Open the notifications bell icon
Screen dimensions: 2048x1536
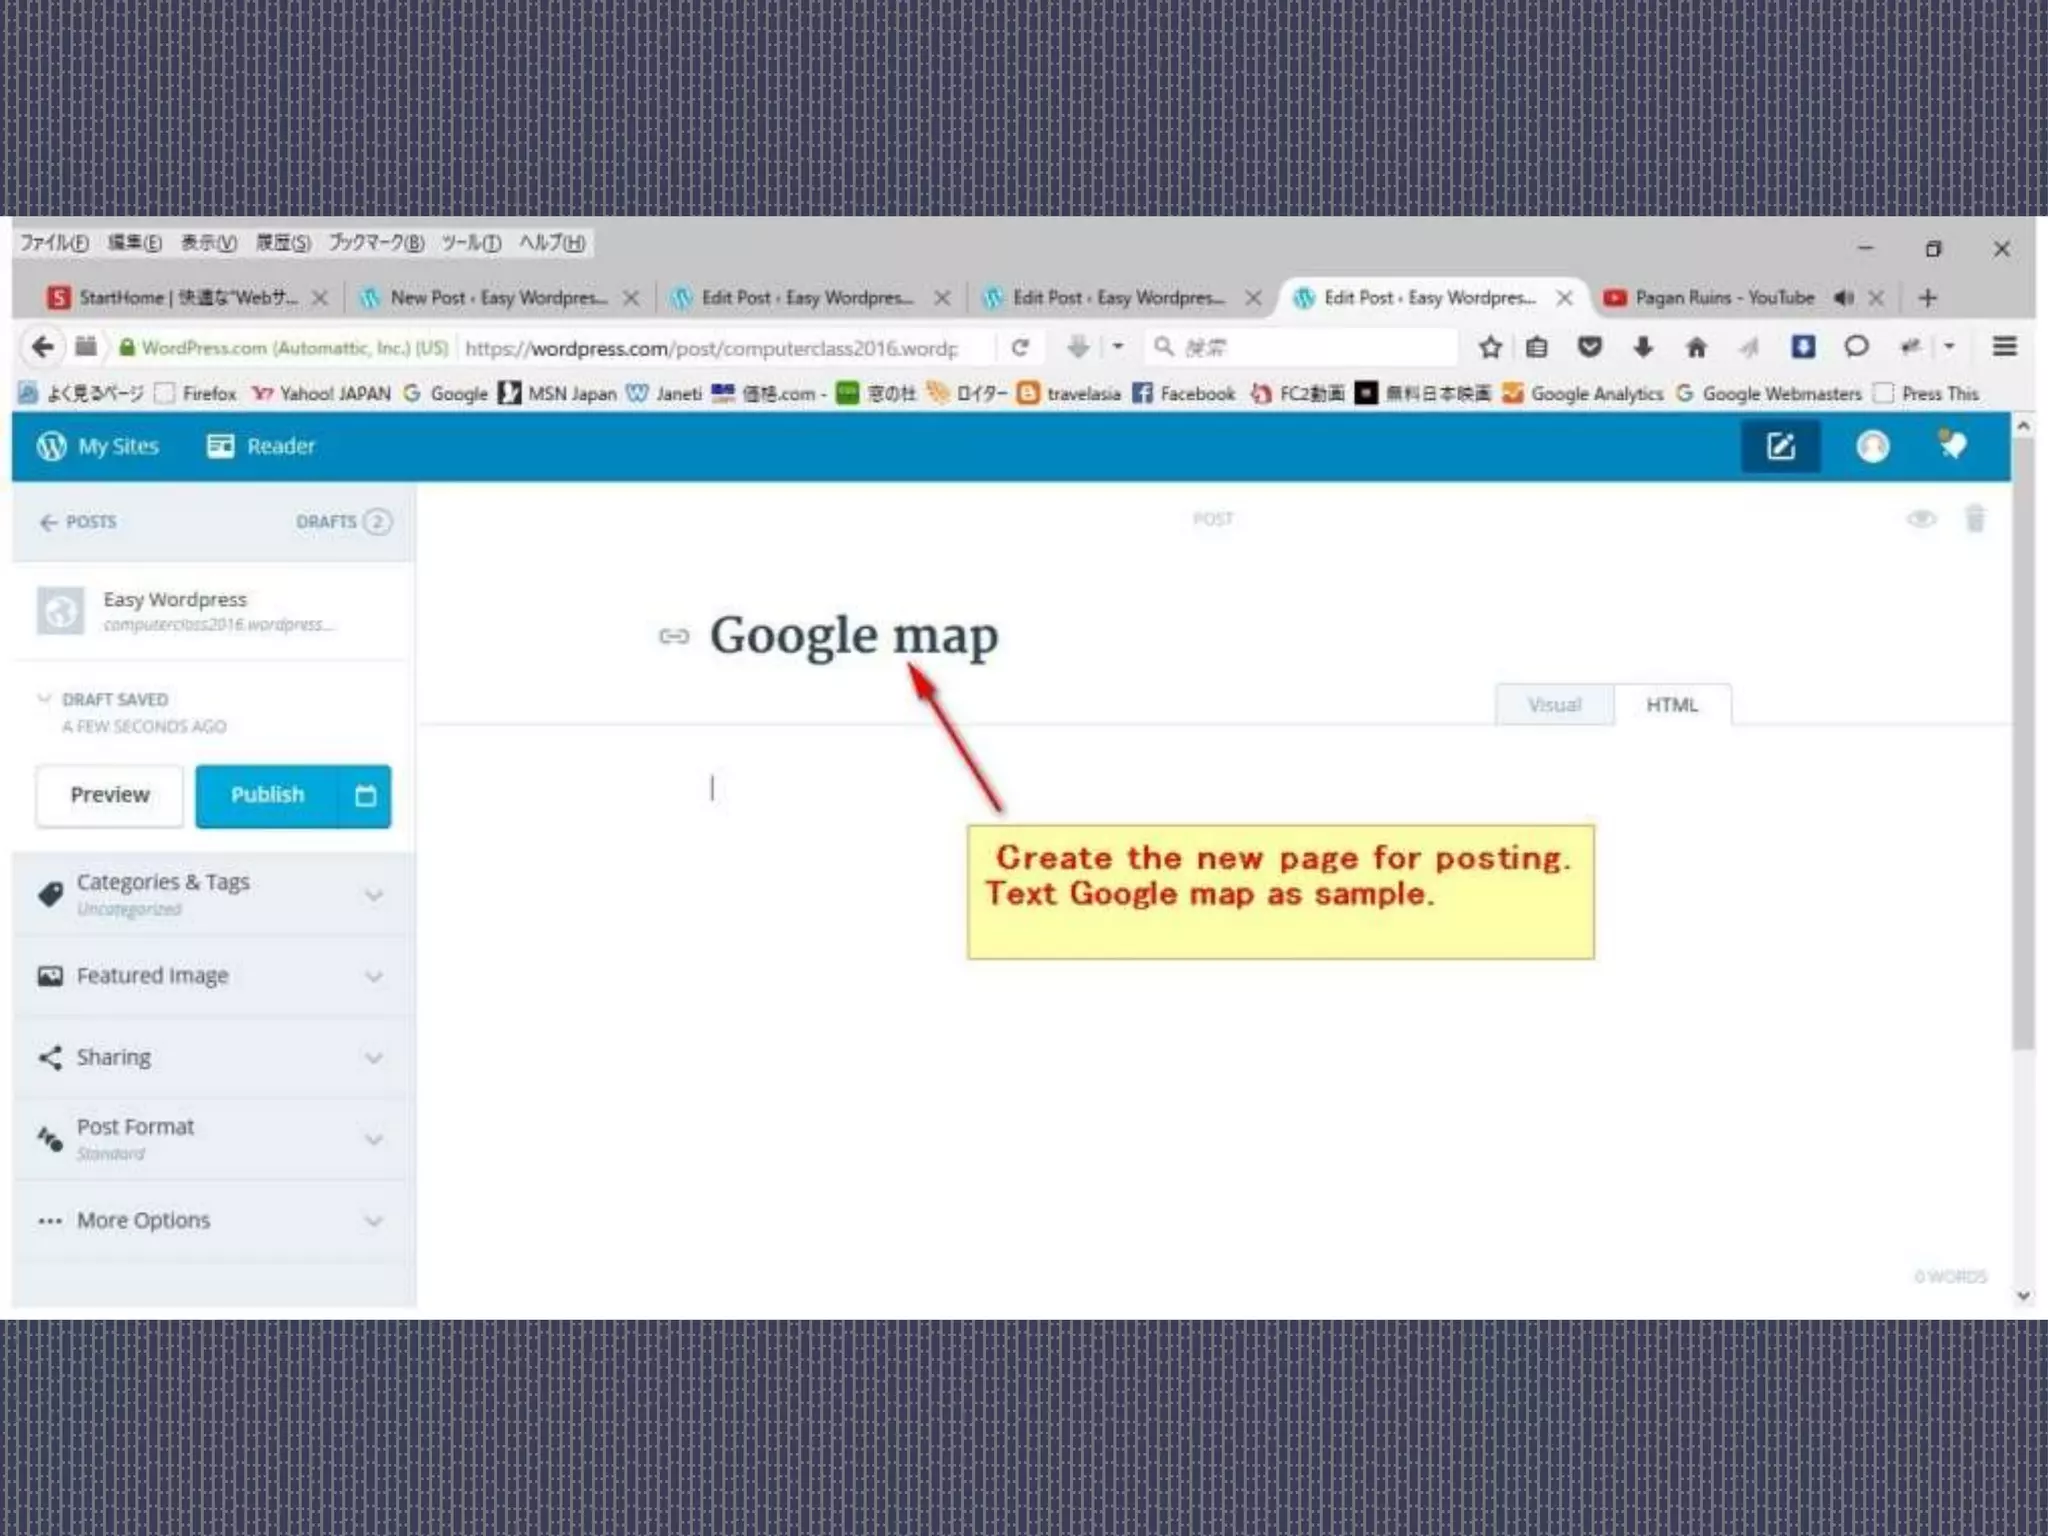coord(1951,444)
